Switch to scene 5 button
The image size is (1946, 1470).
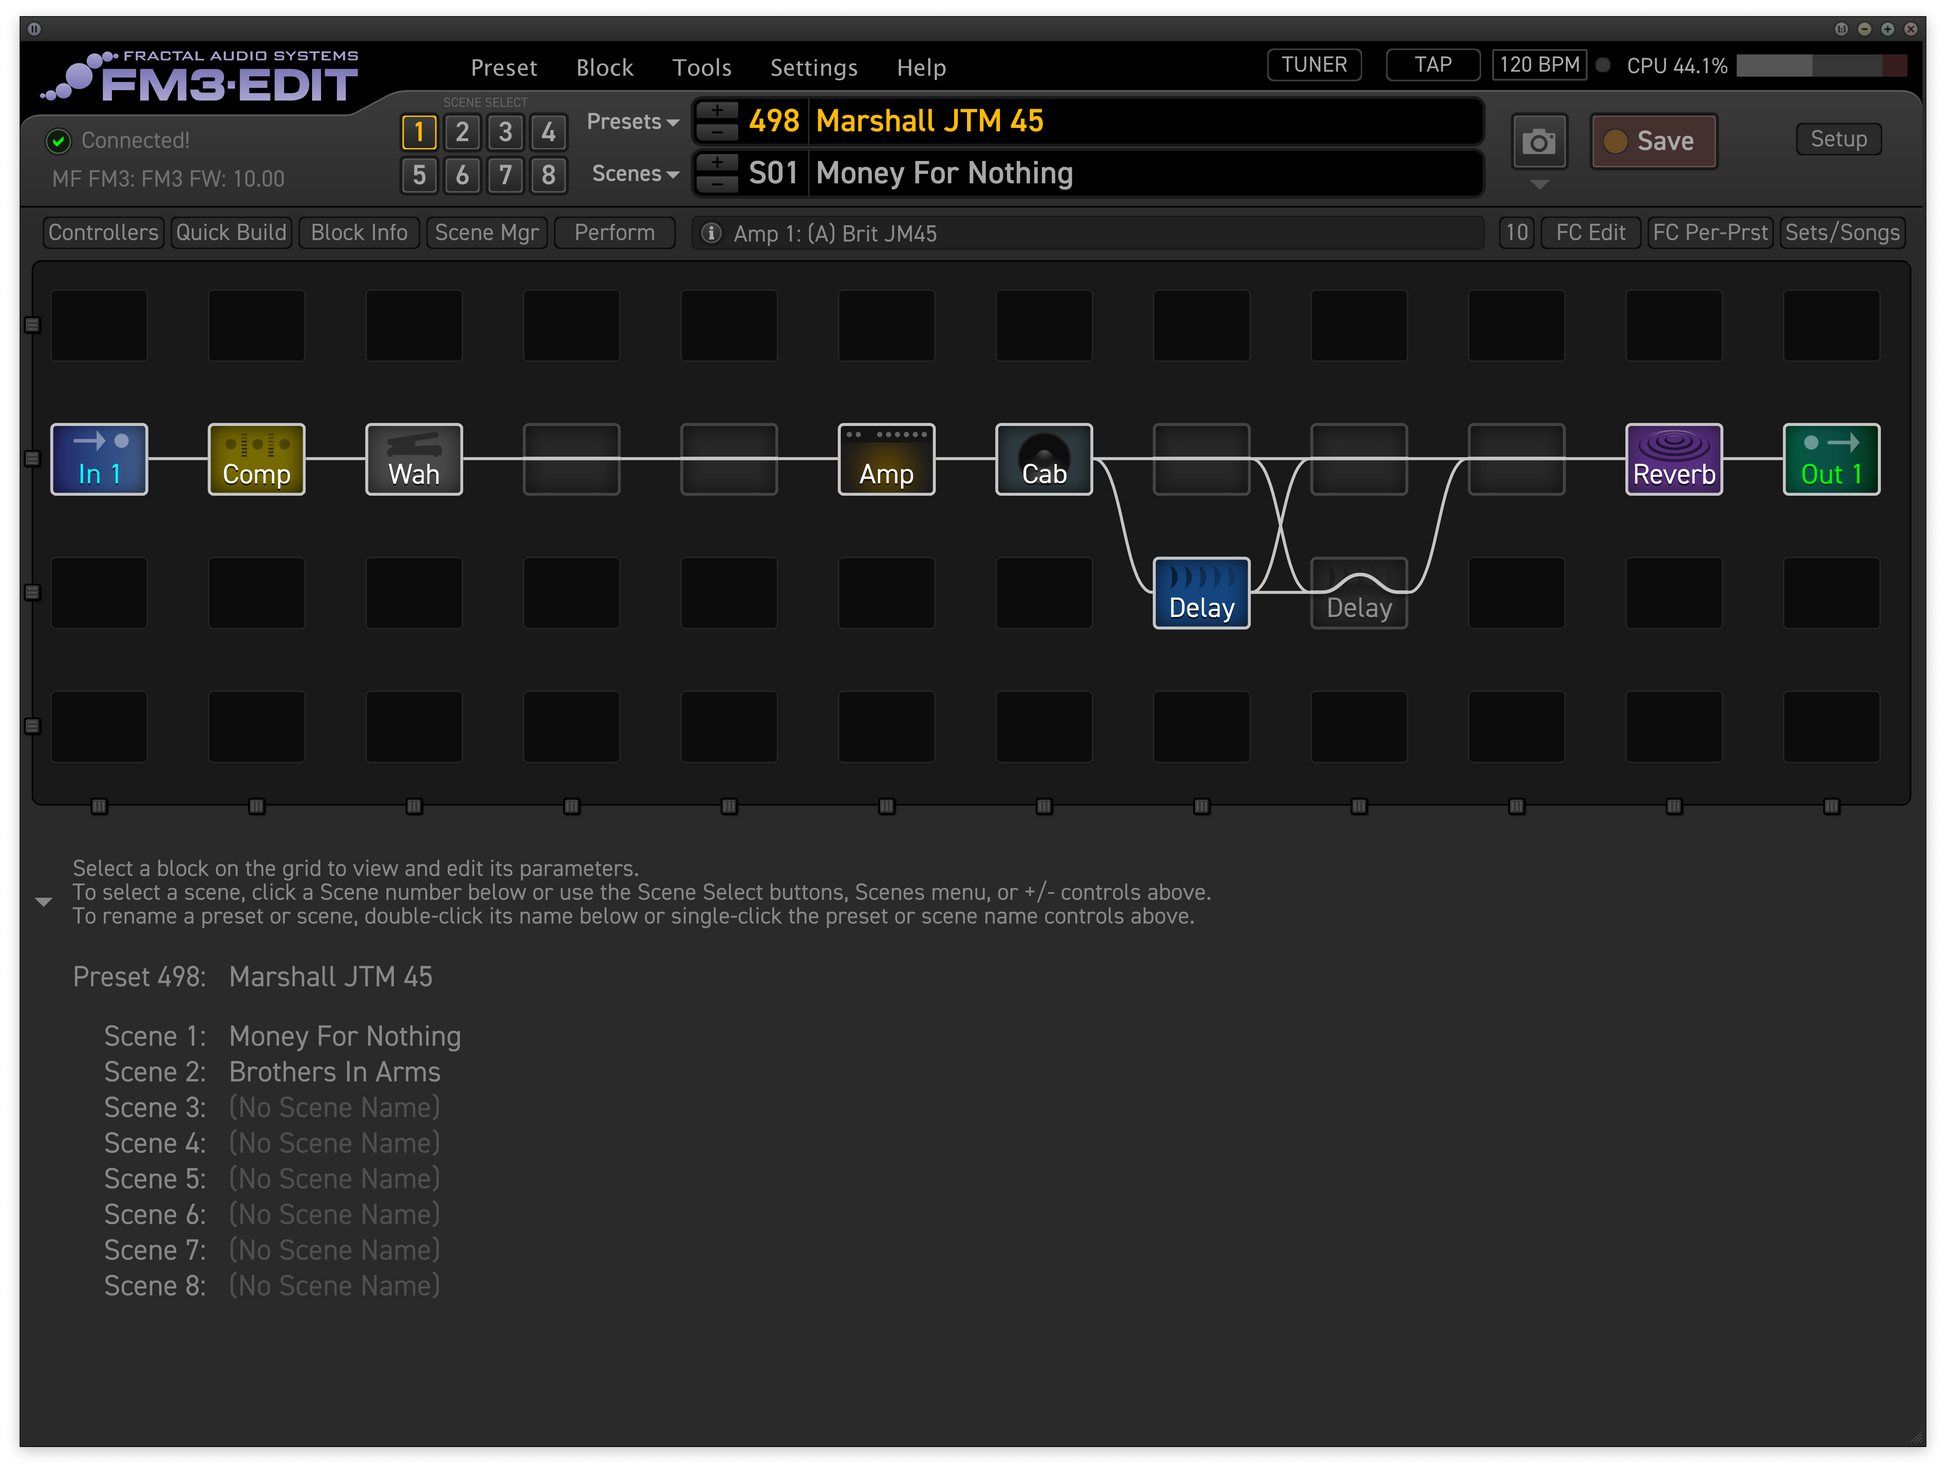point(419,175)
